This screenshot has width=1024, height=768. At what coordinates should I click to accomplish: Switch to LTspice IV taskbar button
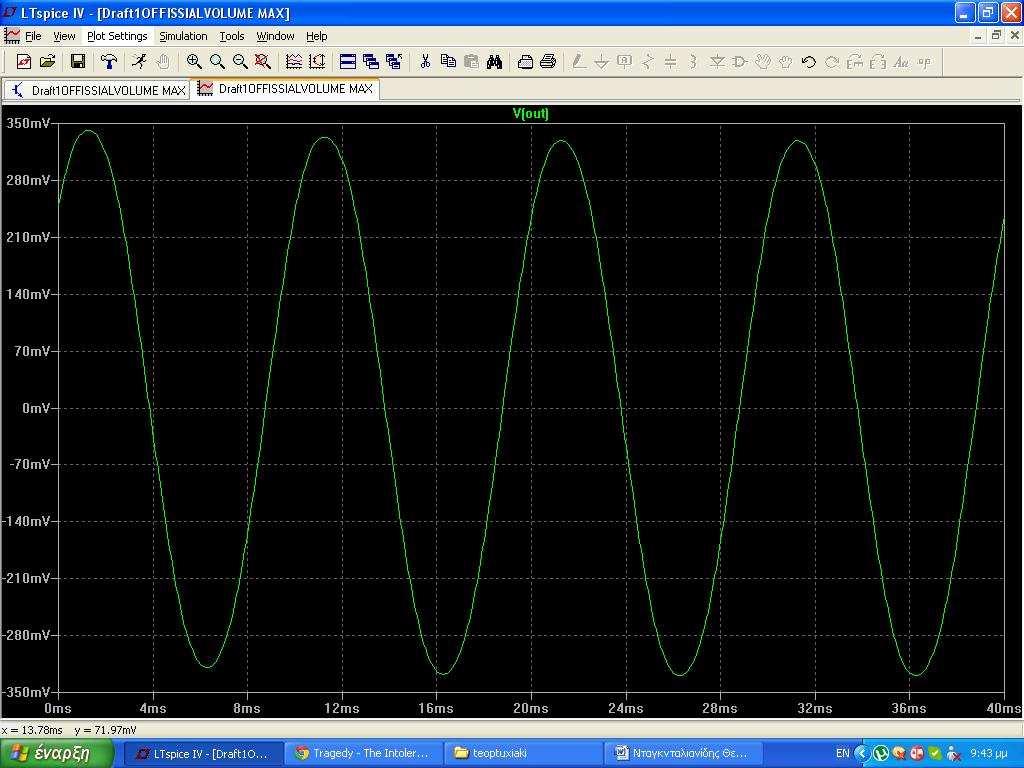(x=203, y=754)
